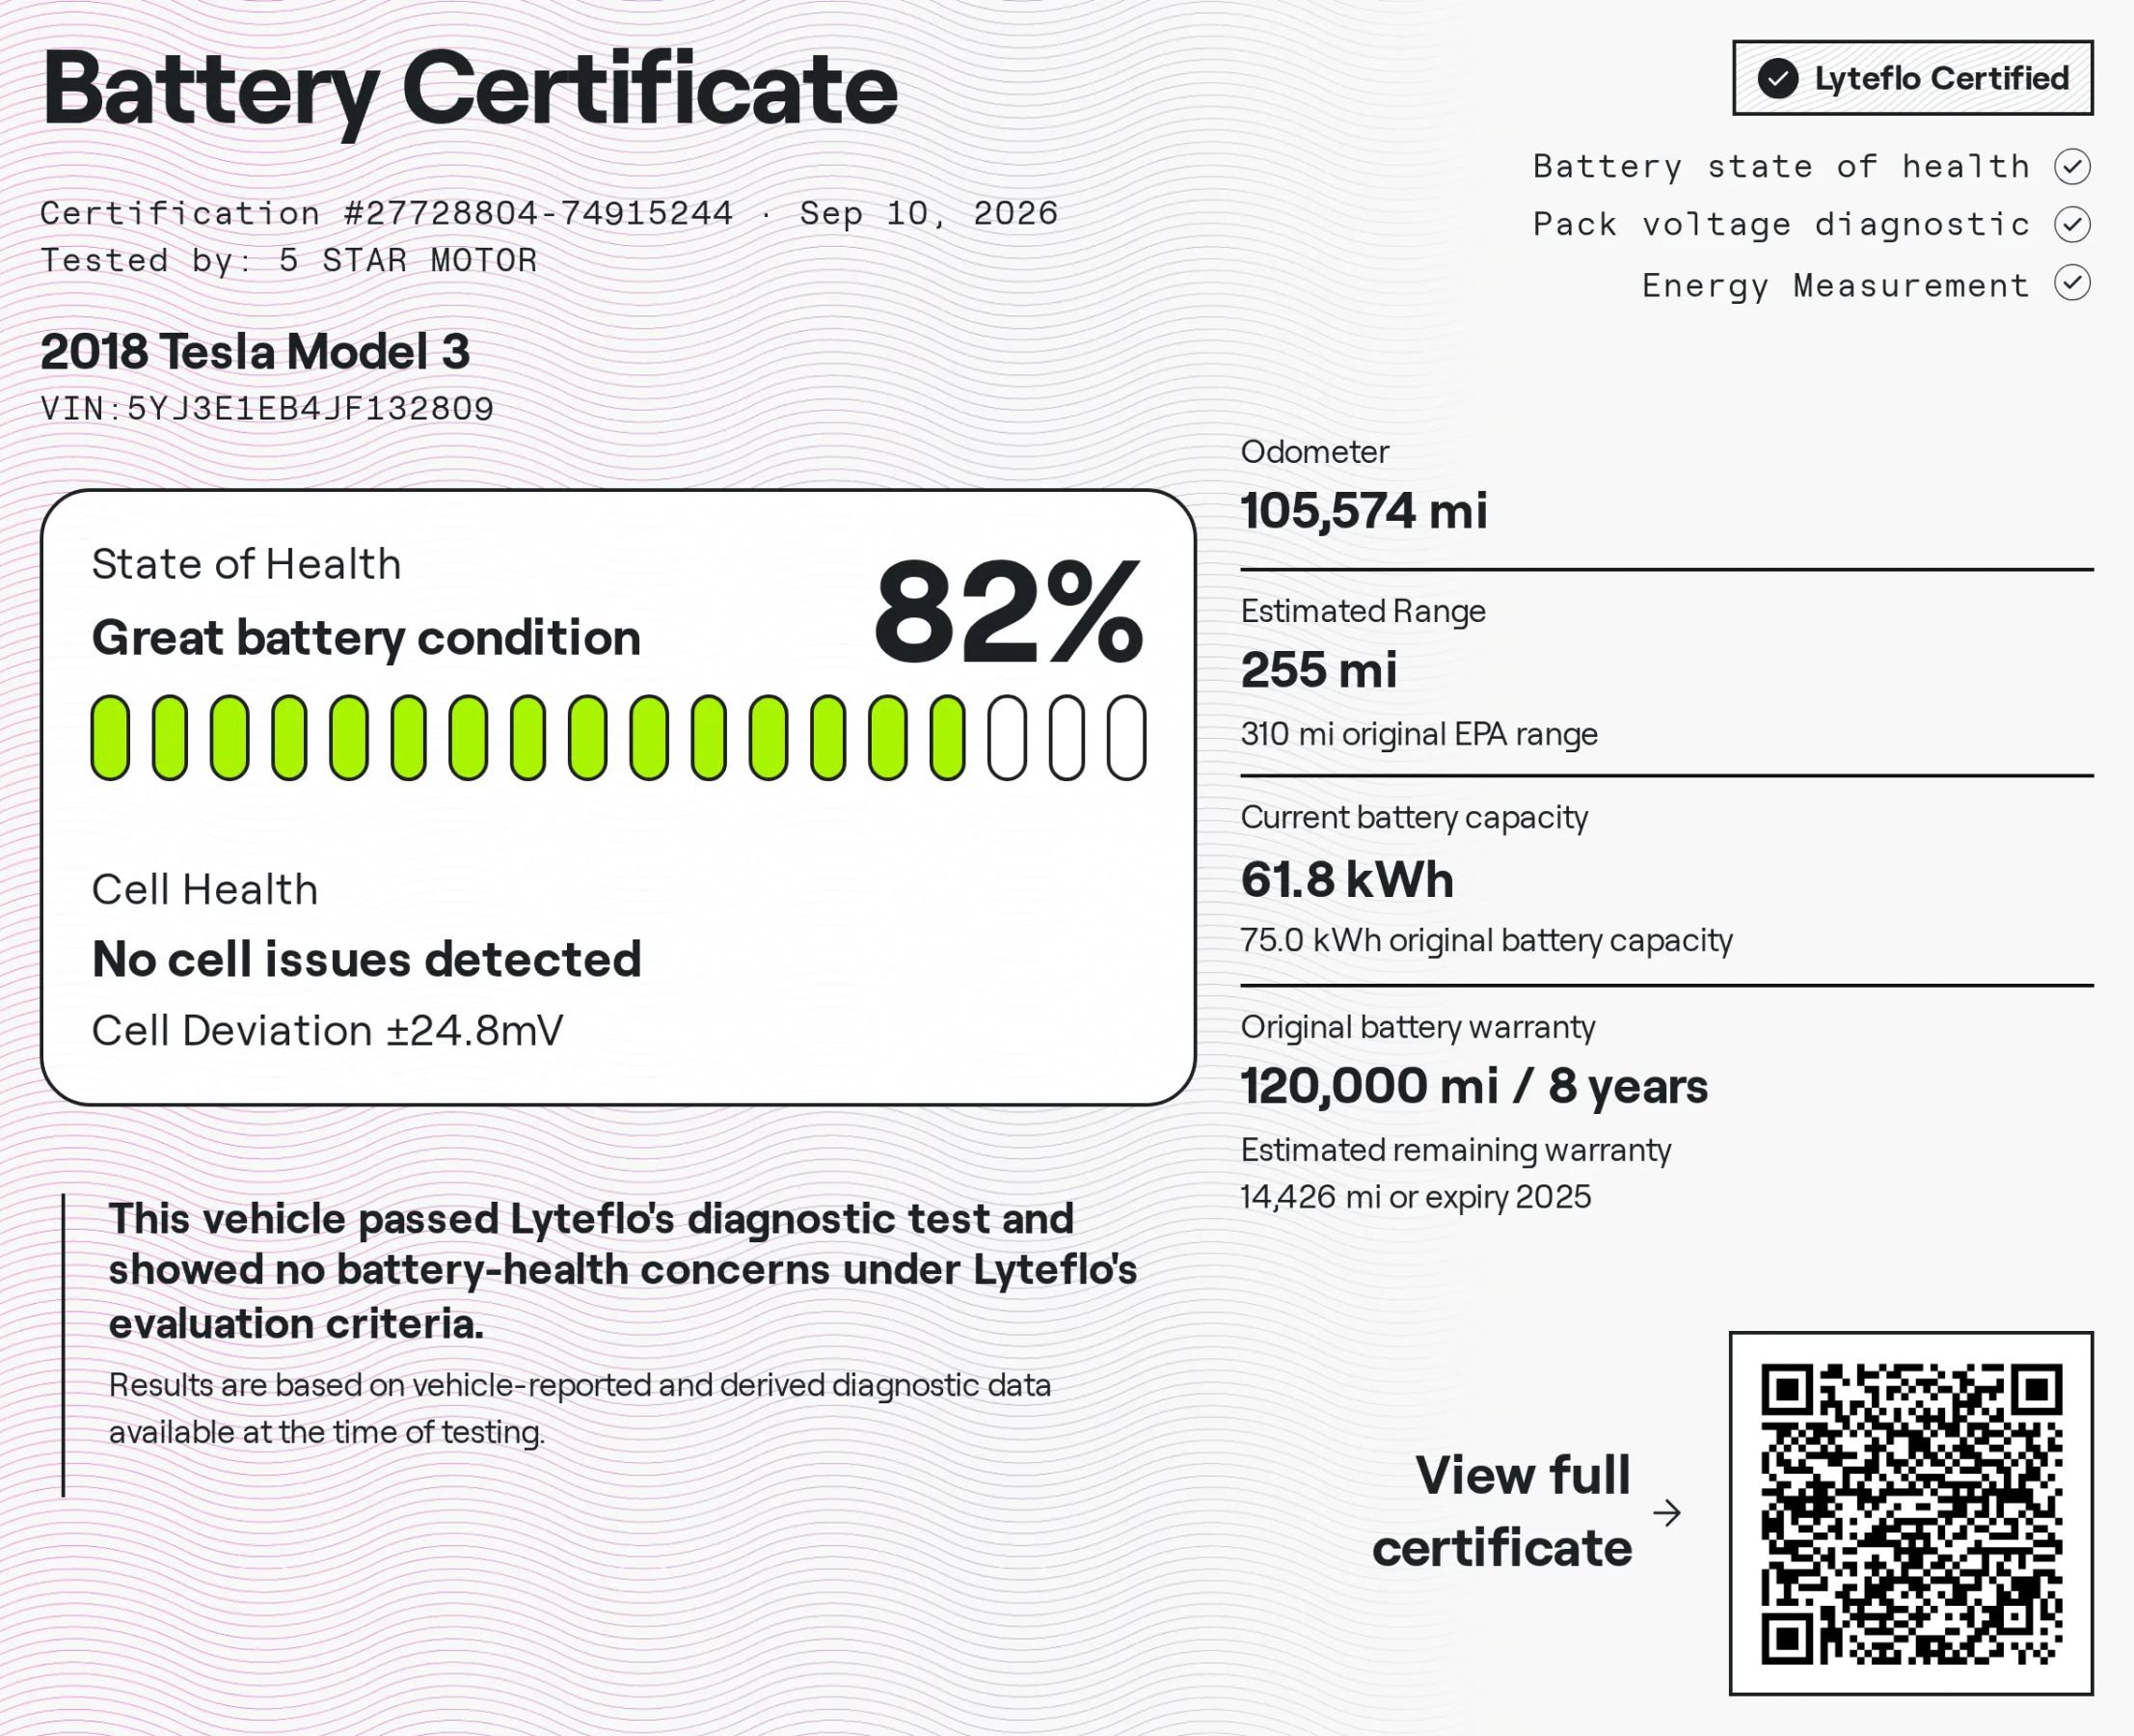2134x1736 pixels.
Task: Open the View full certificate link
Action: (1502, 1511)
